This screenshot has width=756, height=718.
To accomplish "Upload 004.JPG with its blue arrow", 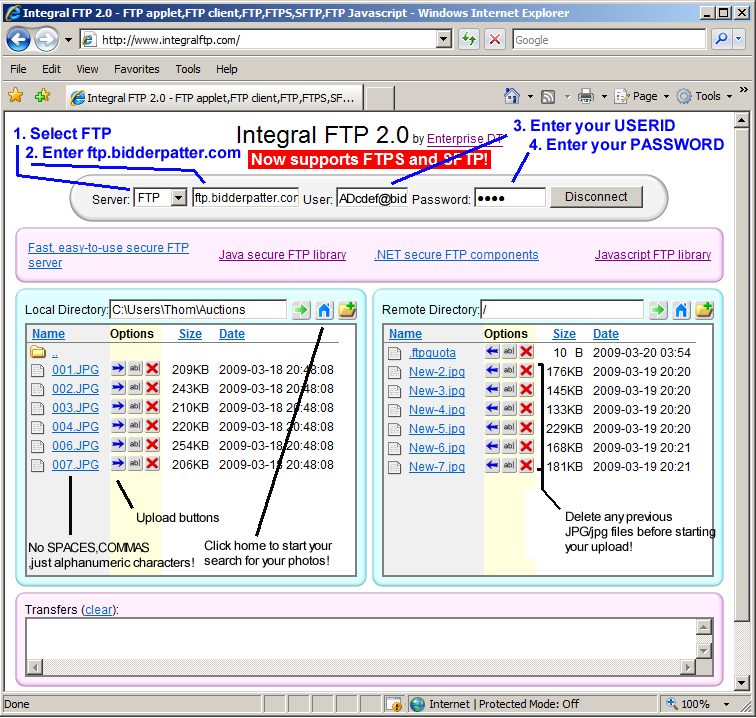I will coord(118,426).
